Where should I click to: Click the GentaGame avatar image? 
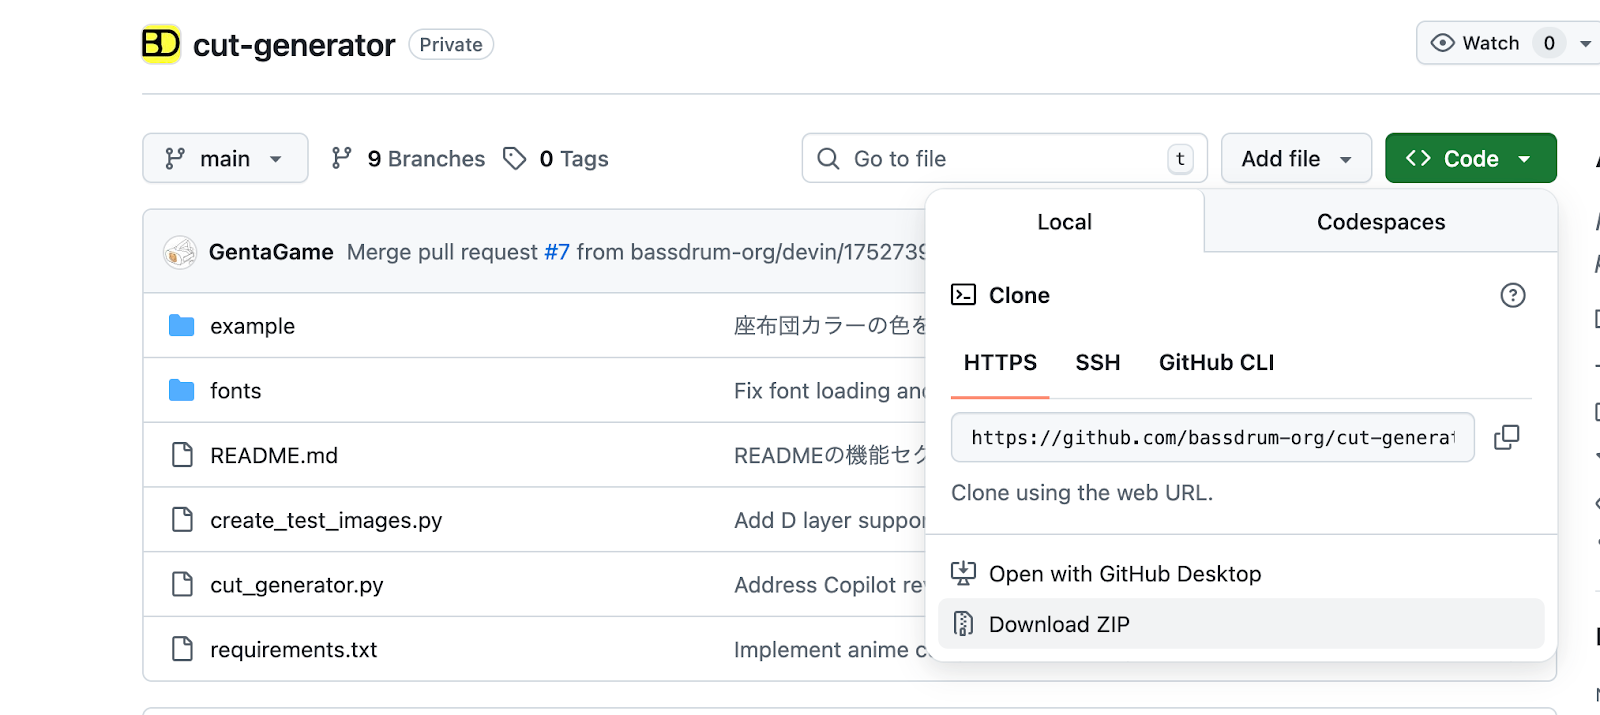(x=180, y=252)
